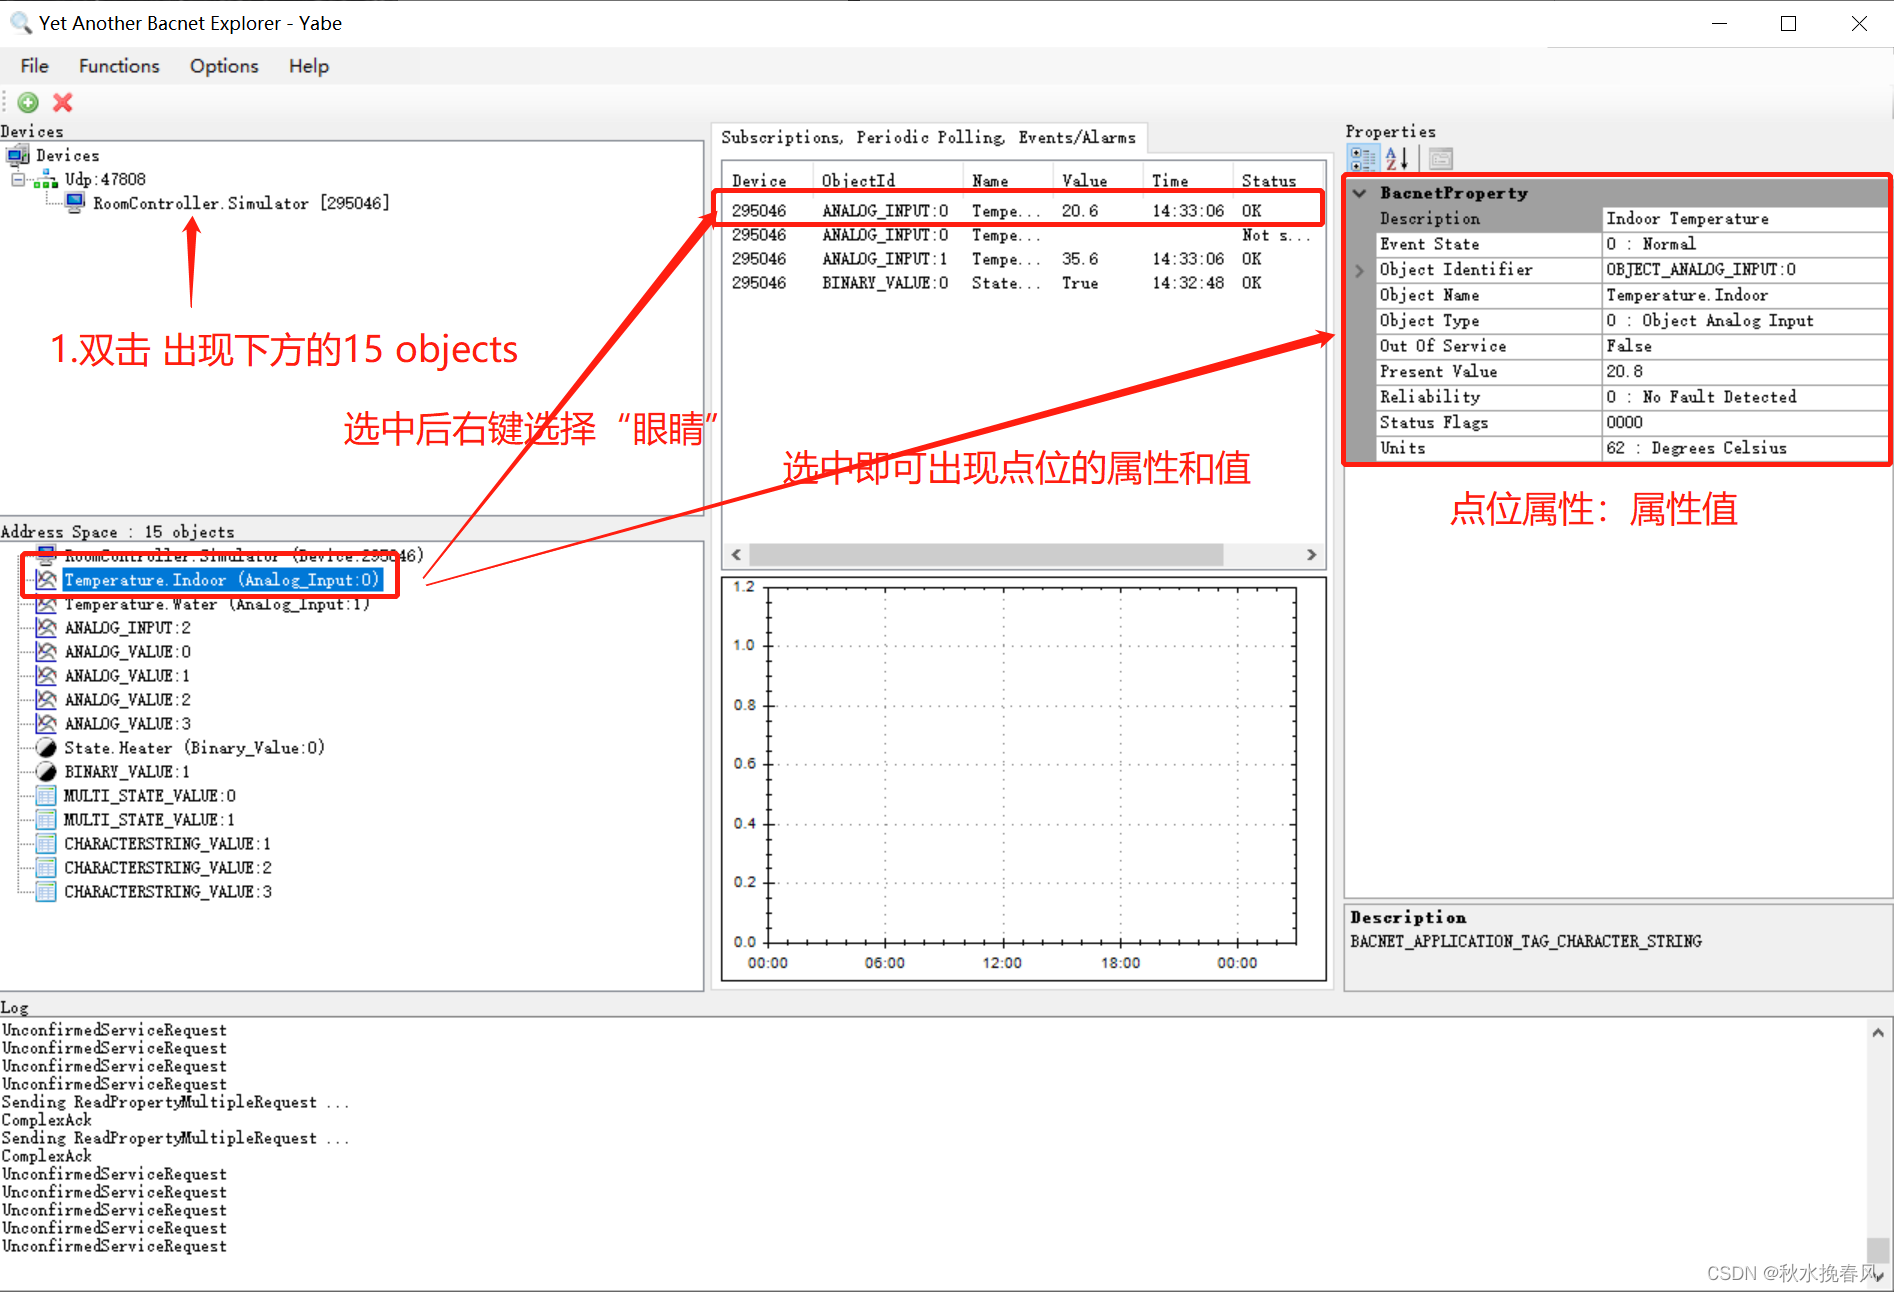Click the Time column header

pyautogui.click(x=1187, y=181)
